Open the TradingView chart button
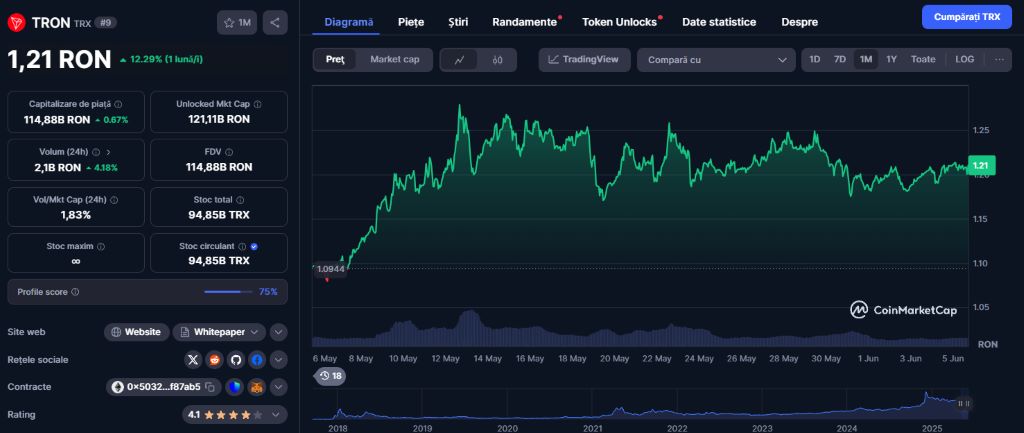 583,60
